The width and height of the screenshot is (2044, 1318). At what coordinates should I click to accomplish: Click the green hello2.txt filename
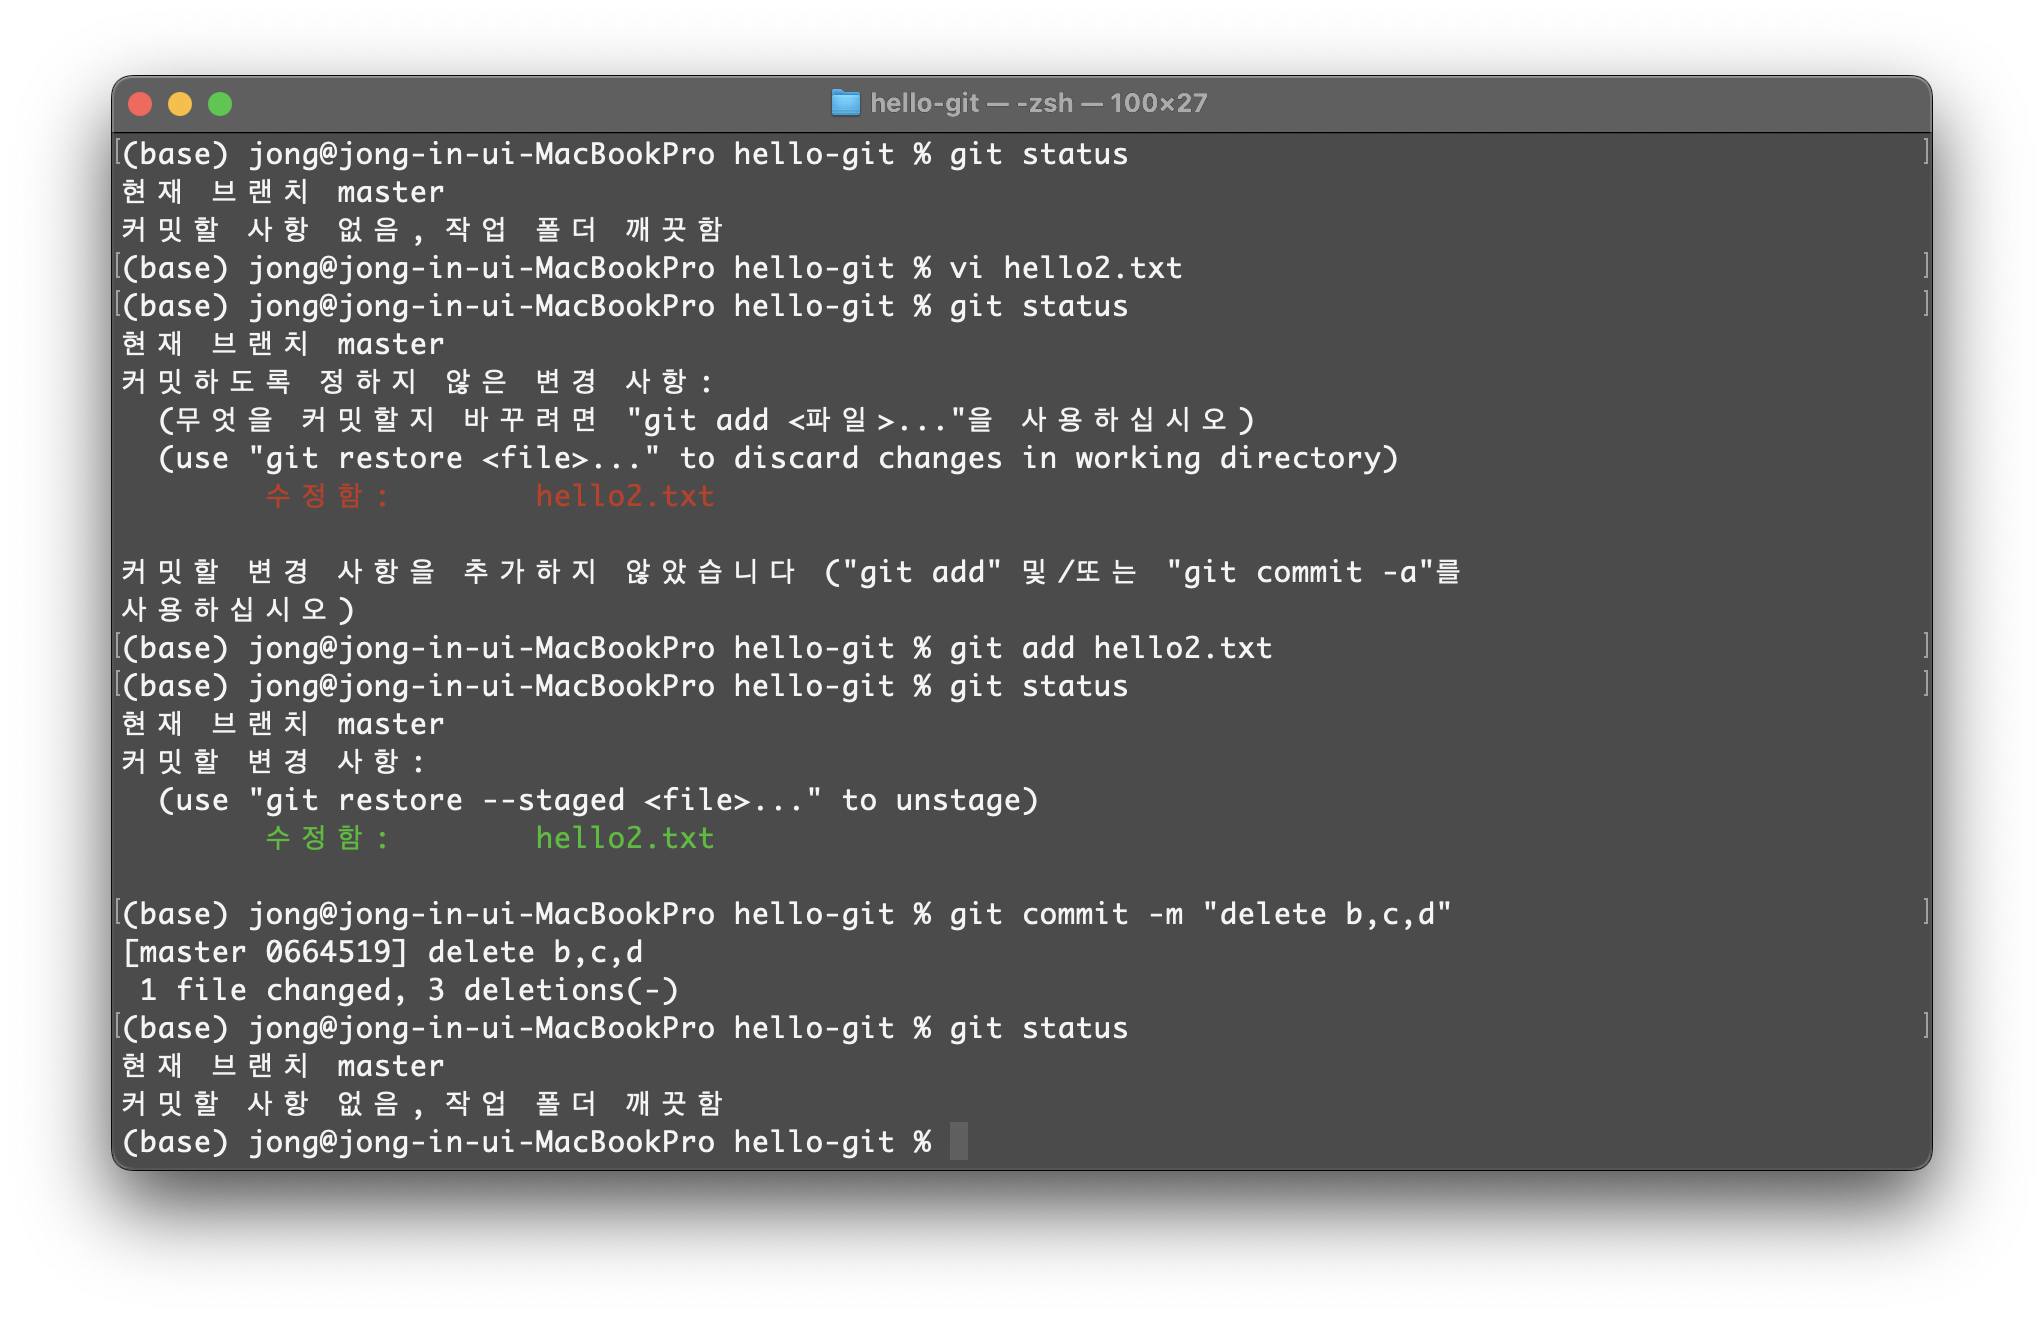point(624,838)
